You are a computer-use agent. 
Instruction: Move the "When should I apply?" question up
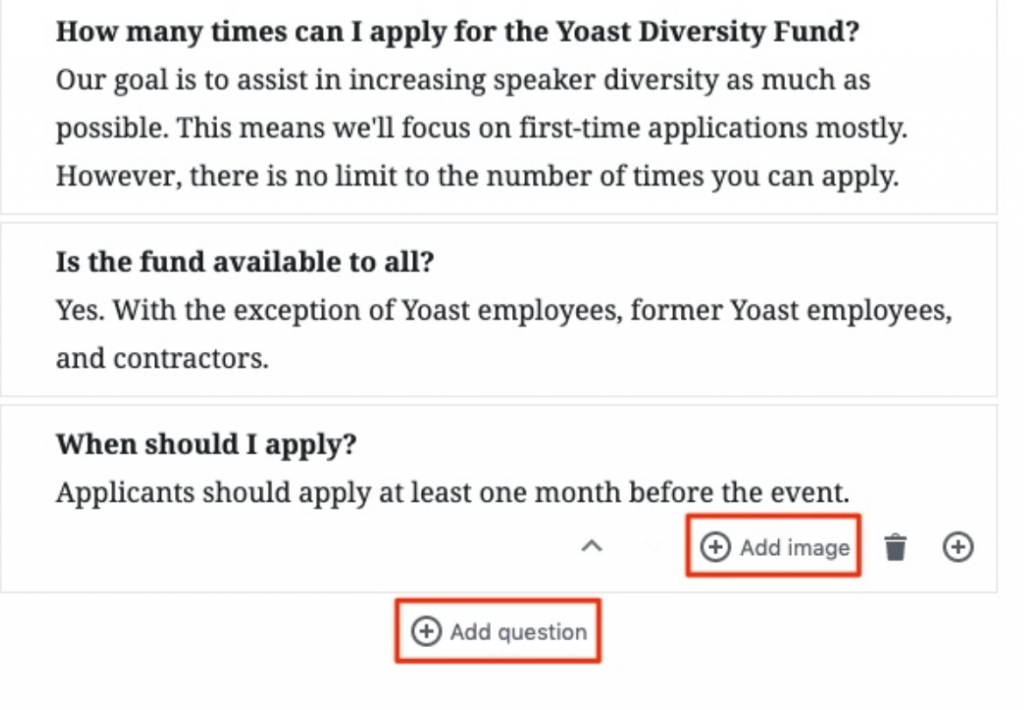pos(592,547)
